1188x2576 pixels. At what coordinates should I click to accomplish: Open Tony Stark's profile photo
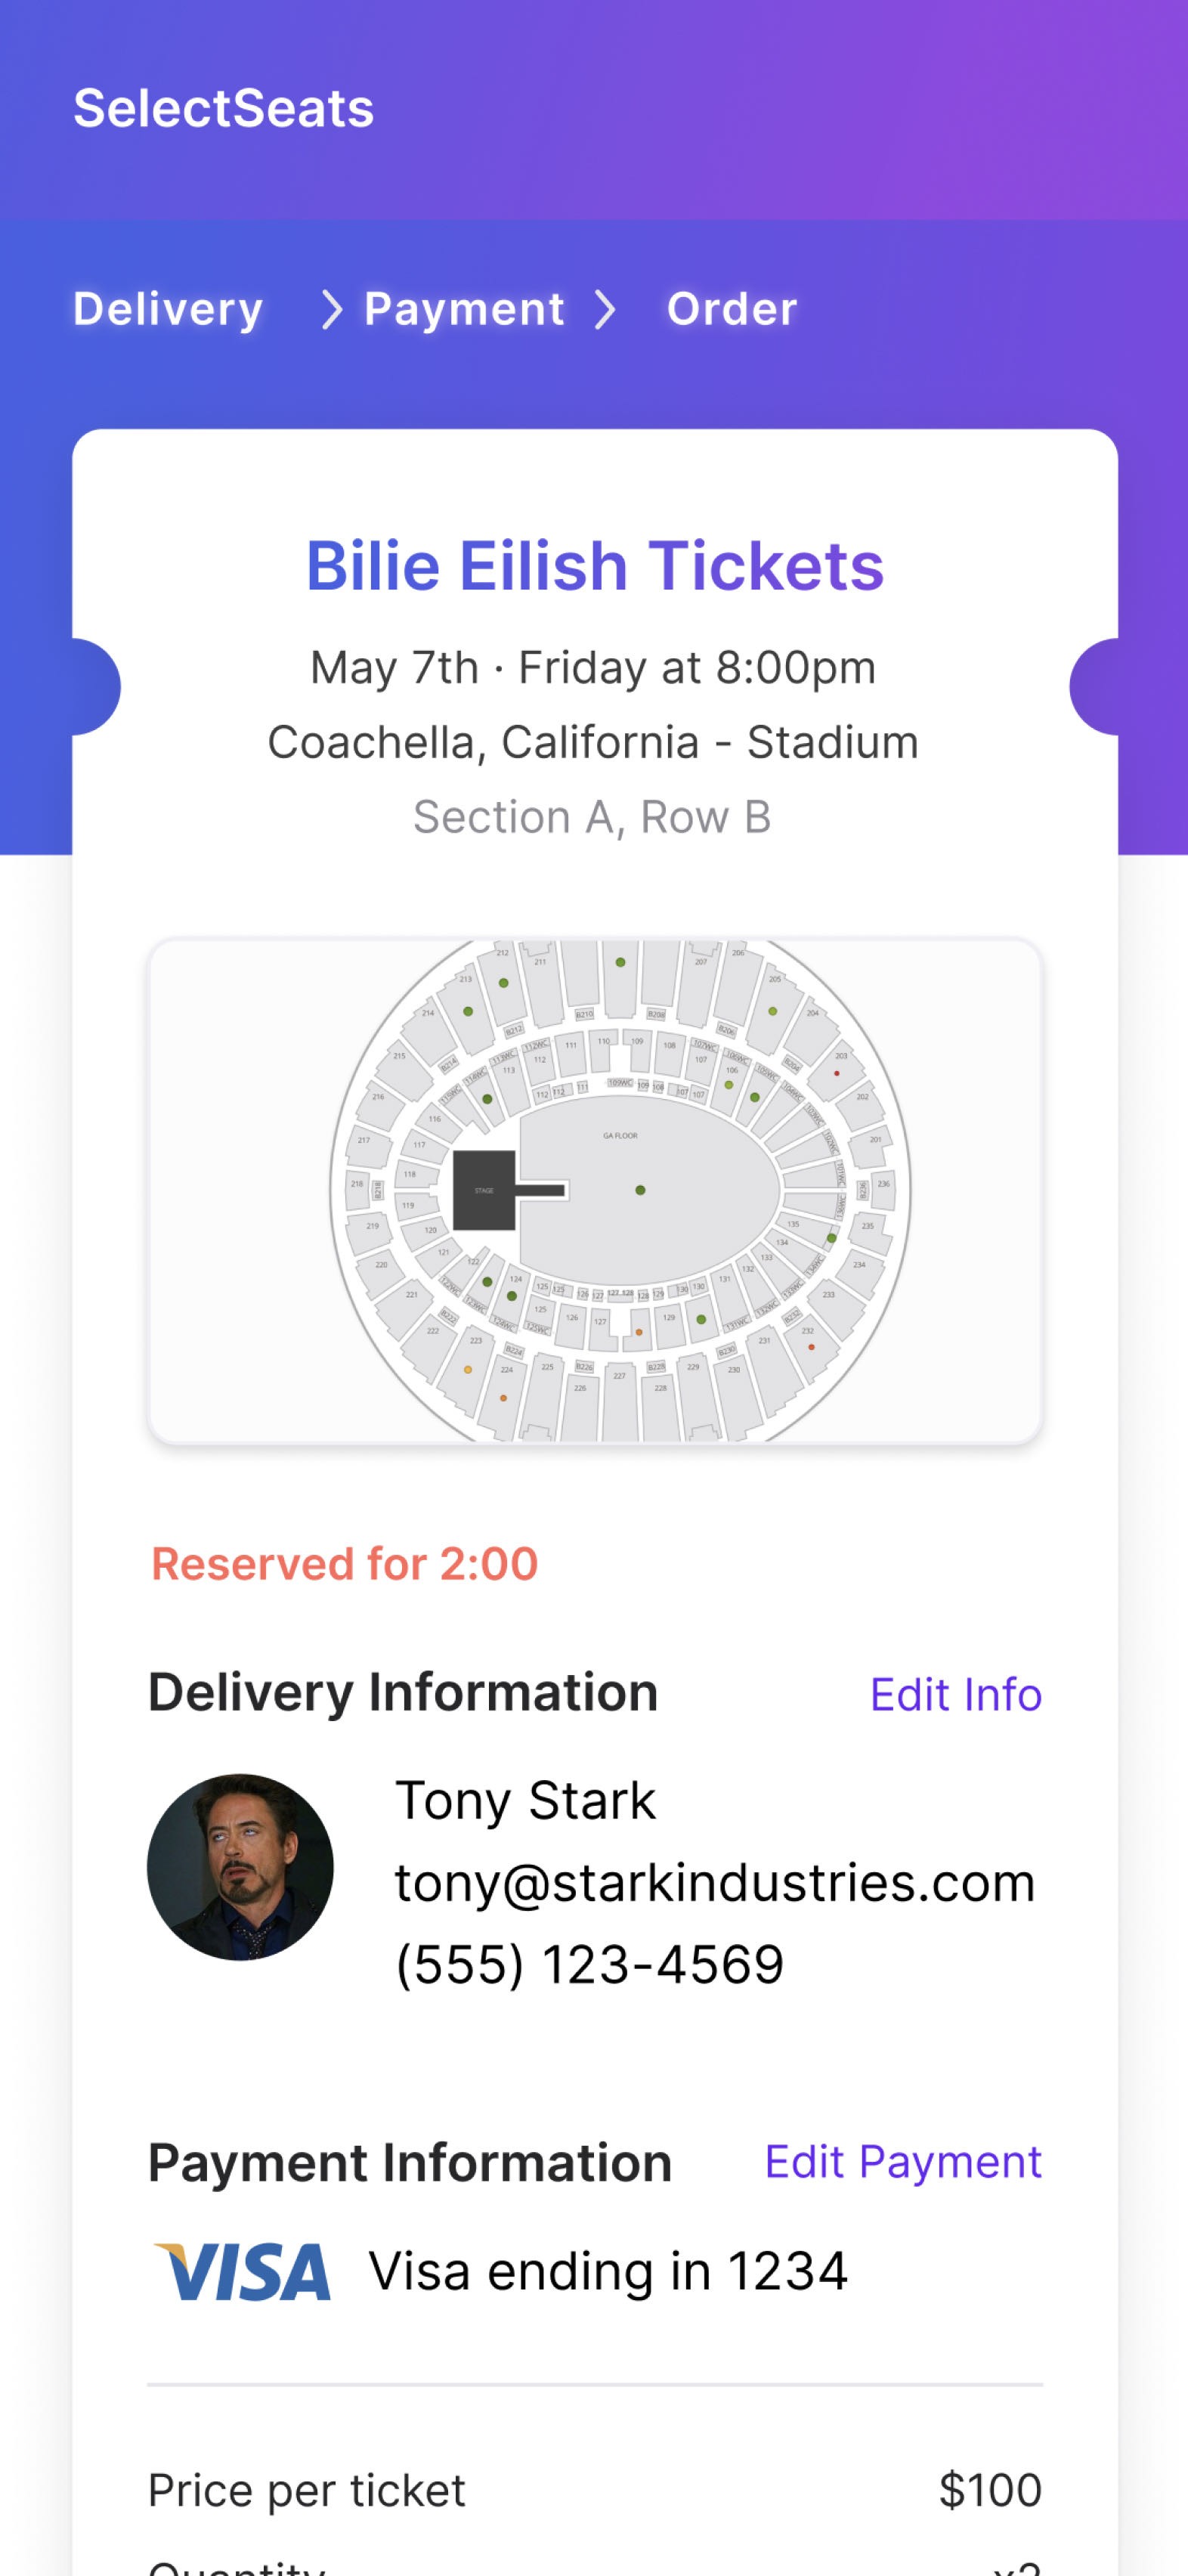(x=240, y=1867)
